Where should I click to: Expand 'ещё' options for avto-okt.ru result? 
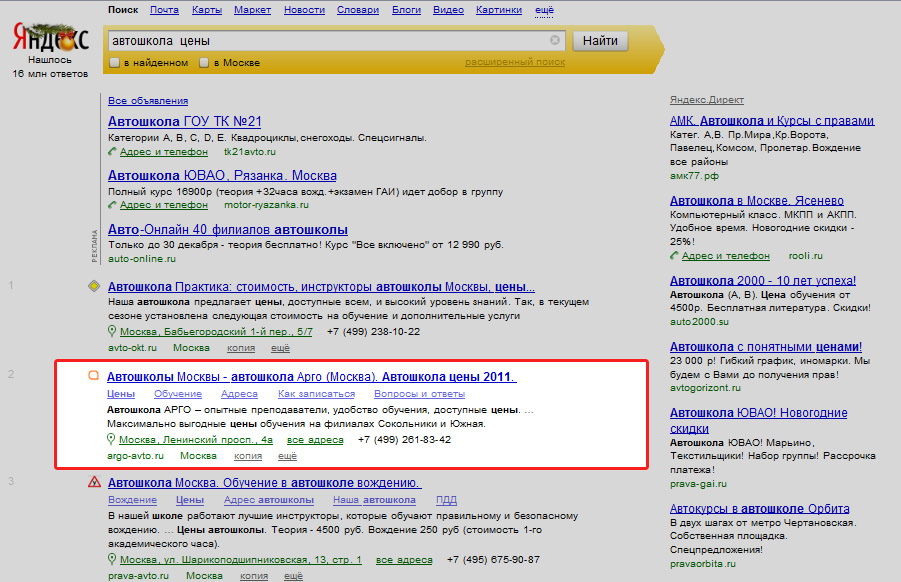click(280, 348)
